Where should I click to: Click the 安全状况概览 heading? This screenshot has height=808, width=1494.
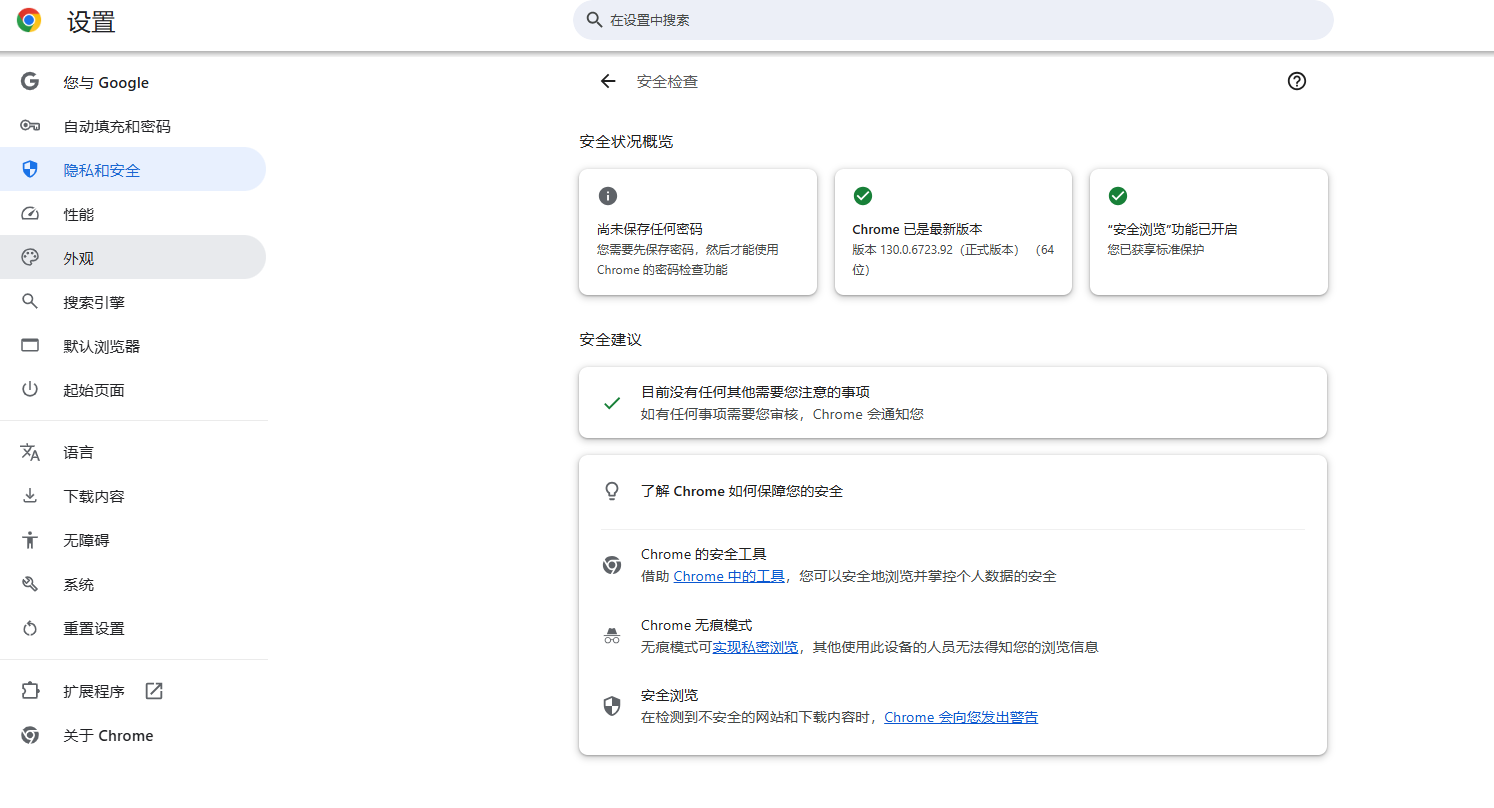click(626, 142)
